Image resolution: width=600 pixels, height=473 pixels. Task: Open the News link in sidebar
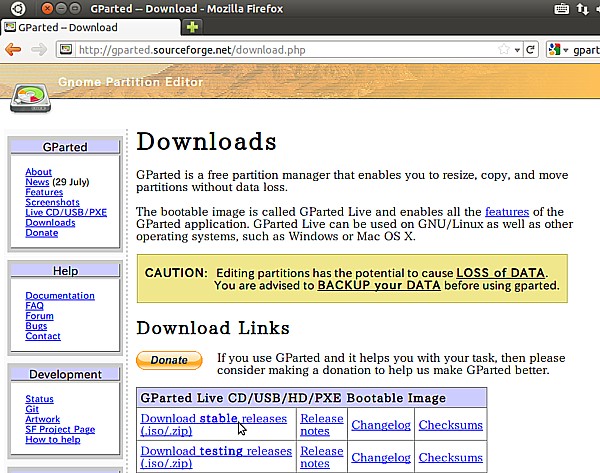coord(37,182)
